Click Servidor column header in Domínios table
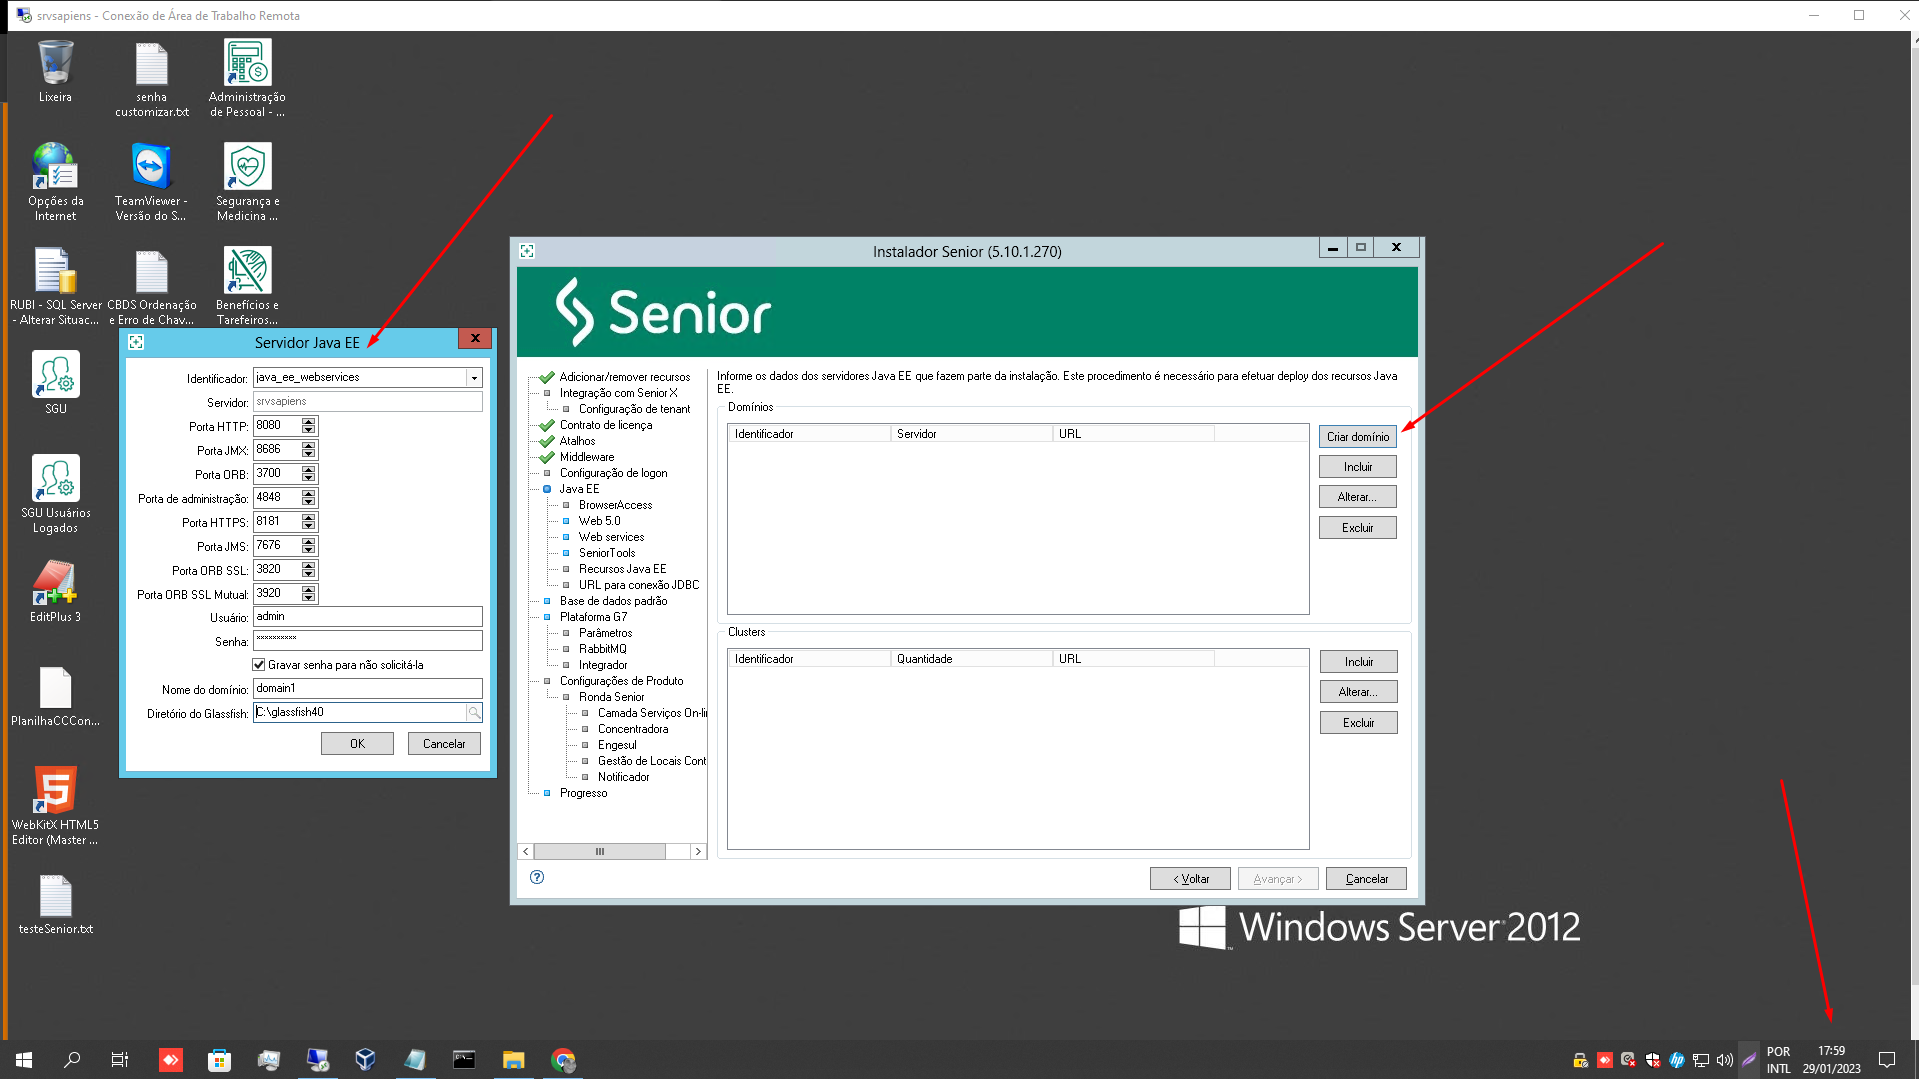Viewport: 1919px width, 1079px height. 971,433
